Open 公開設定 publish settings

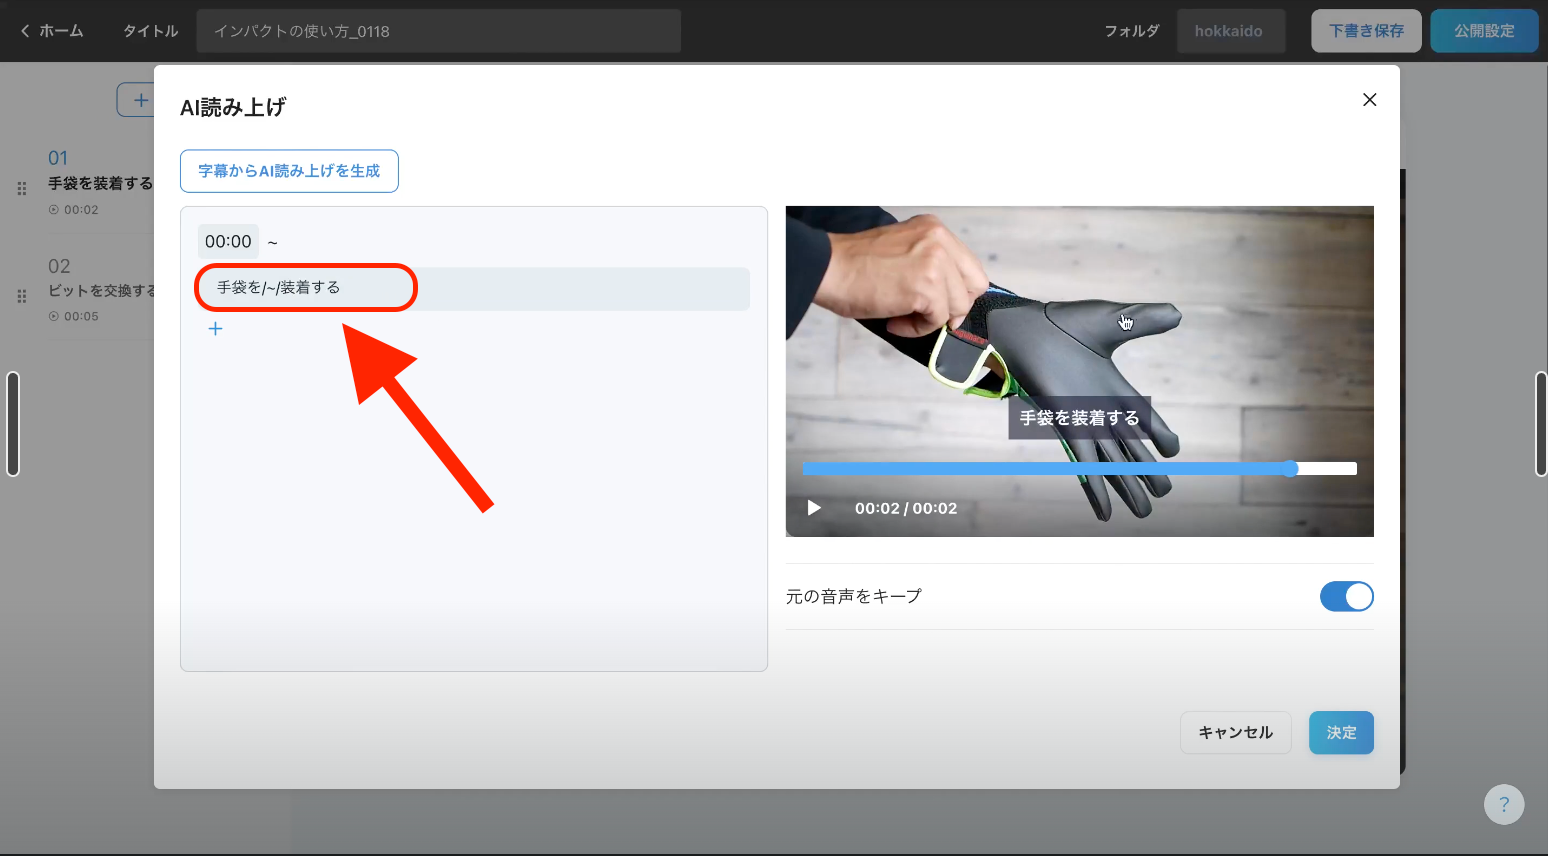1484,31
